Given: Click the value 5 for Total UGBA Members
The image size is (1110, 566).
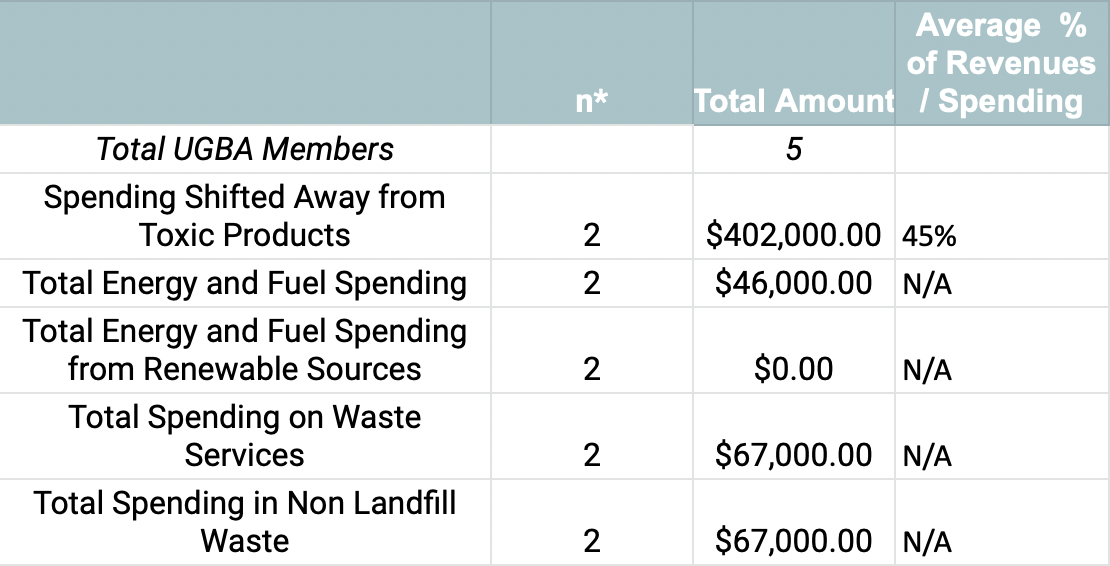Looking at the screenshot, I should click(794, 149).
